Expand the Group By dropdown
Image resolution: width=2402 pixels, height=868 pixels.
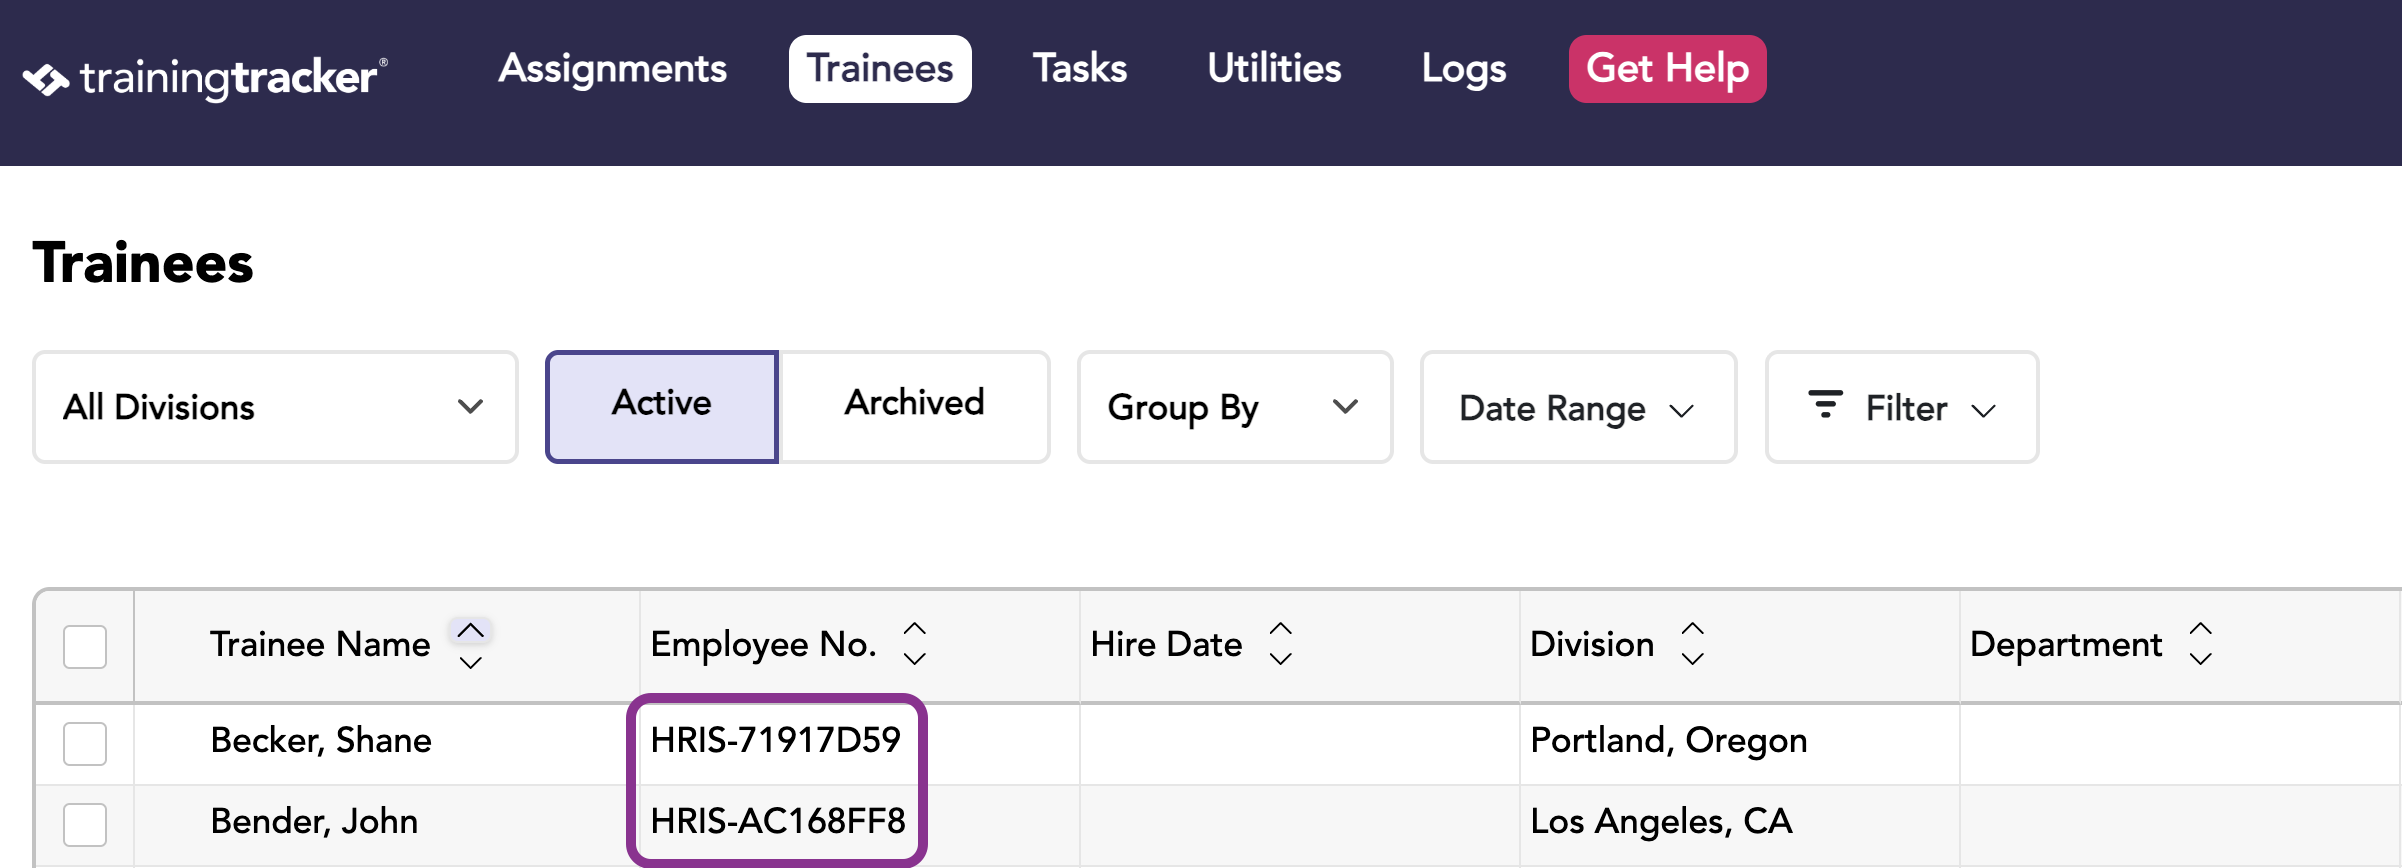tap(1235, 407)
